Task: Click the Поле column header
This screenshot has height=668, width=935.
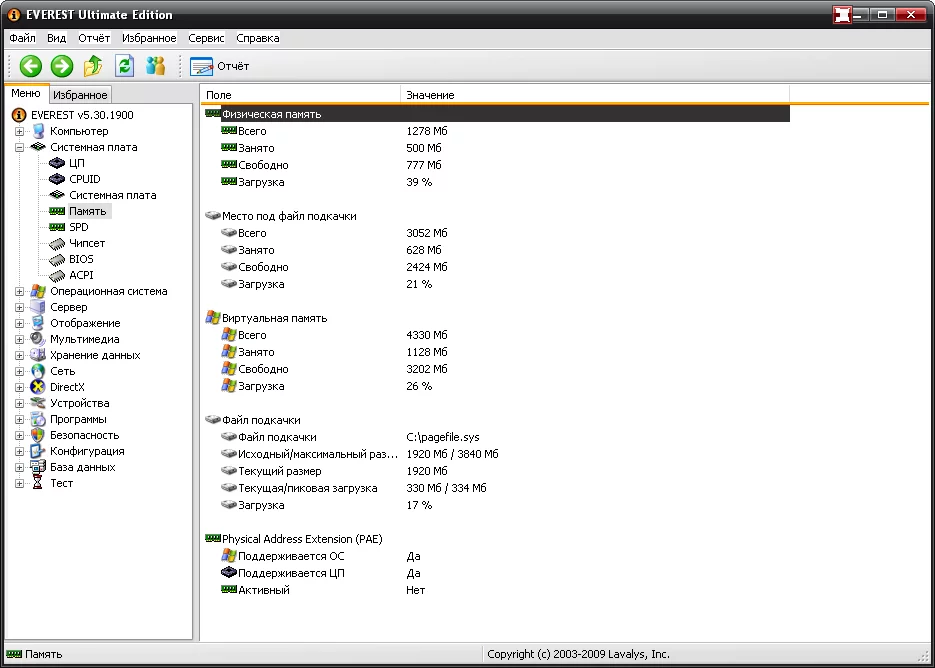Action: pos(301,95)
